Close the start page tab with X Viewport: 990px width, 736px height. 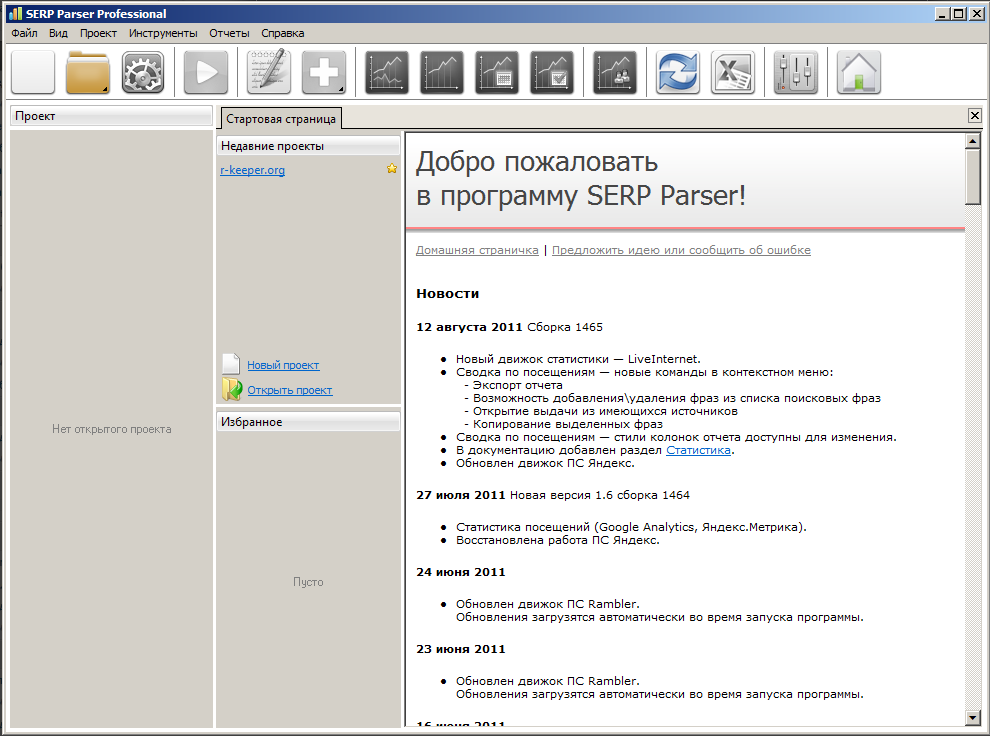(x=974, y=115)
